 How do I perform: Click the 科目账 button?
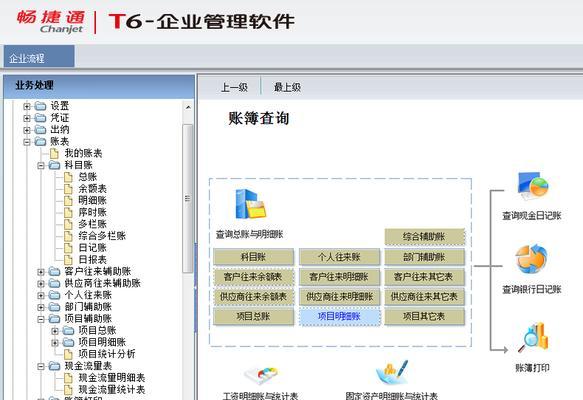pos(253,257)
